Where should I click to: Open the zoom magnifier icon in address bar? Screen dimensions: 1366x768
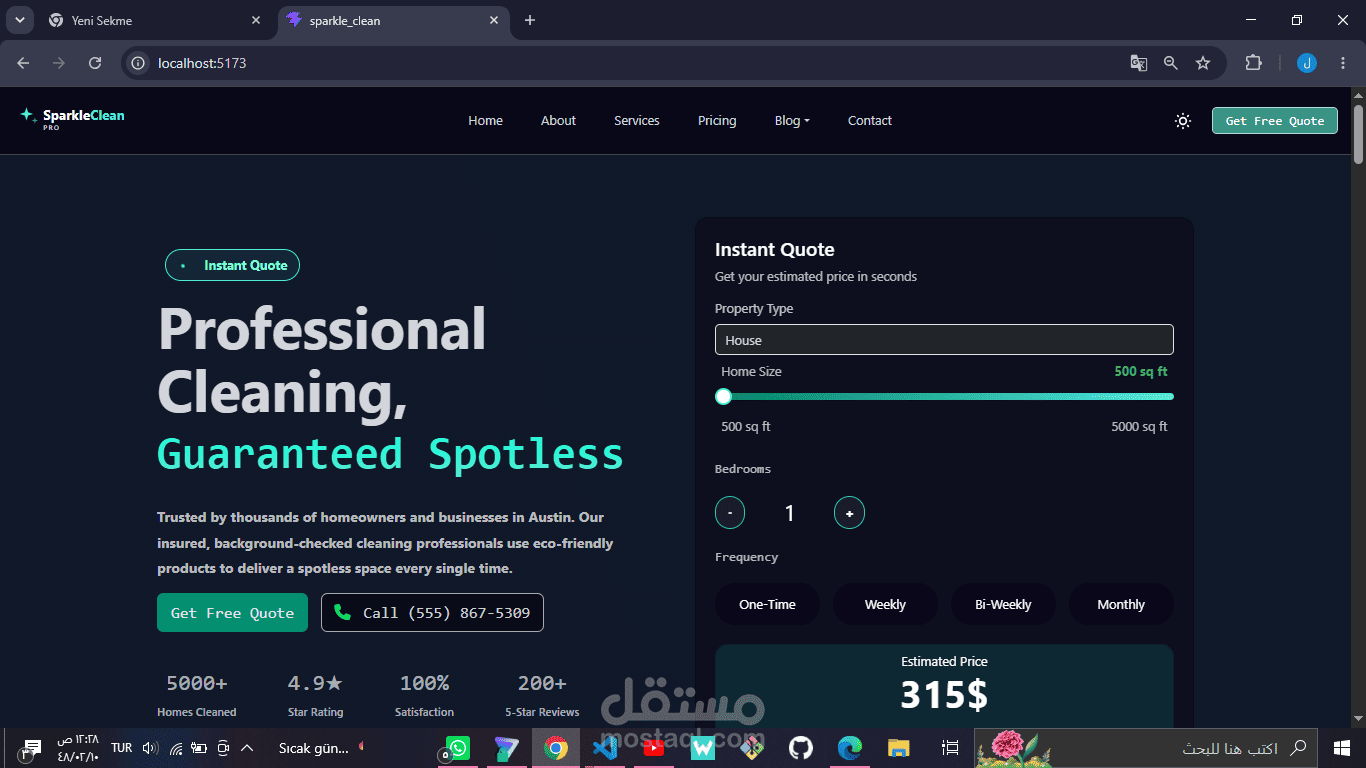point(1170,63)
